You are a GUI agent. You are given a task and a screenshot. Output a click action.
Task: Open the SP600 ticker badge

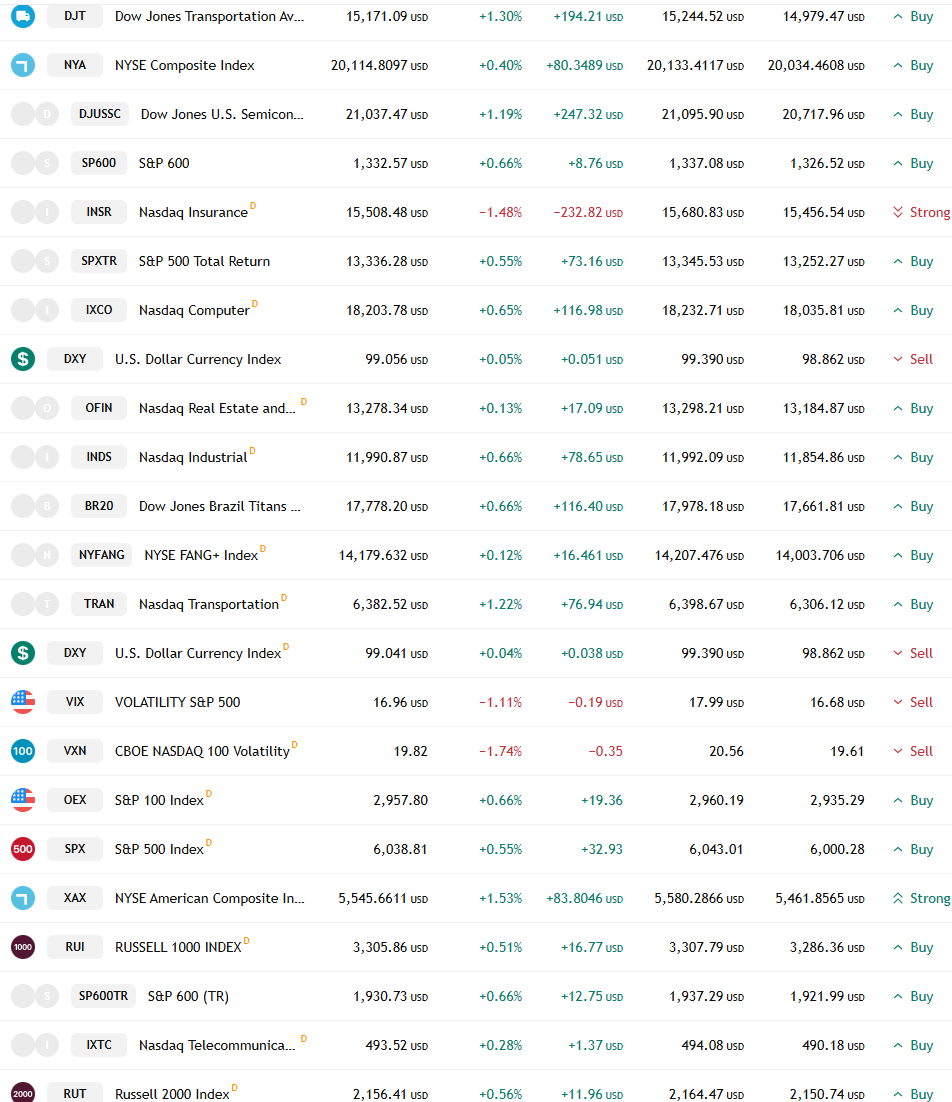click(99, 163)
